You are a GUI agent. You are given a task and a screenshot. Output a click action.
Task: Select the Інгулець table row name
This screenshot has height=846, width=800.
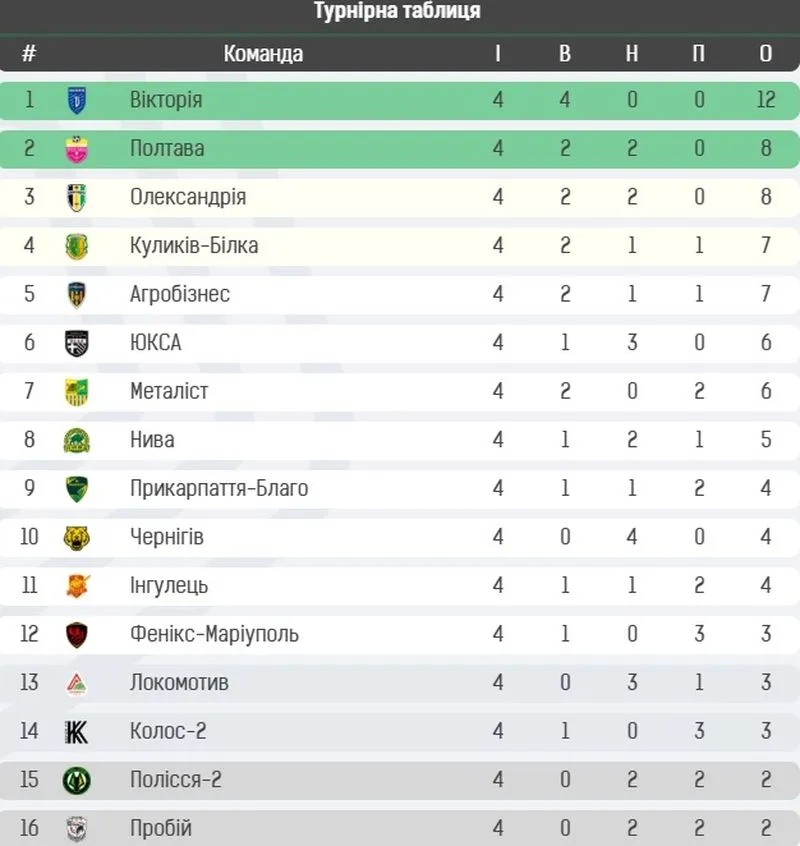pyautogui.click(x=169, y=585)
